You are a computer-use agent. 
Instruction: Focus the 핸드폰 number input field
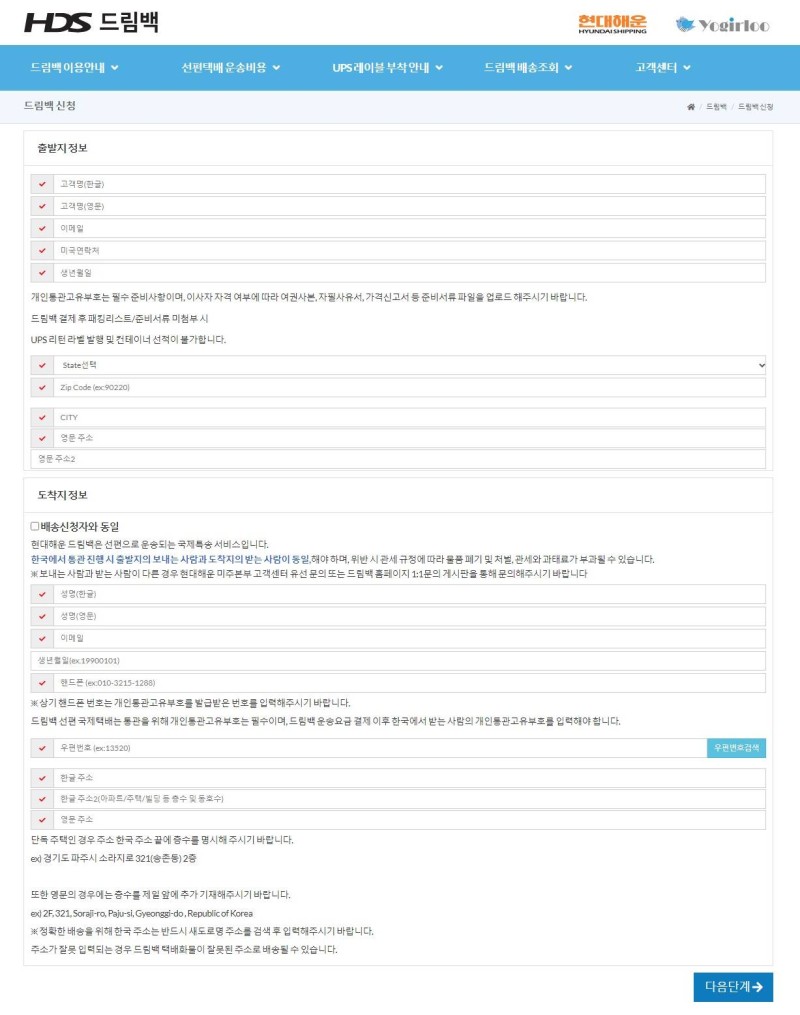410,682
